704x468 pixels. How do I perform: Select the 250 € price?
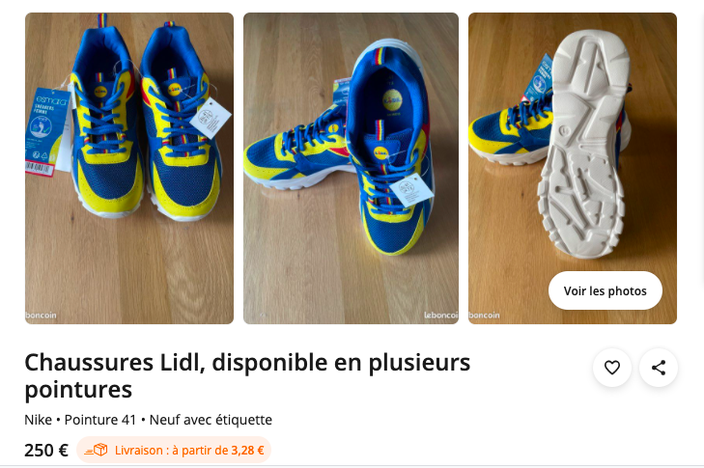click(46, 450)
